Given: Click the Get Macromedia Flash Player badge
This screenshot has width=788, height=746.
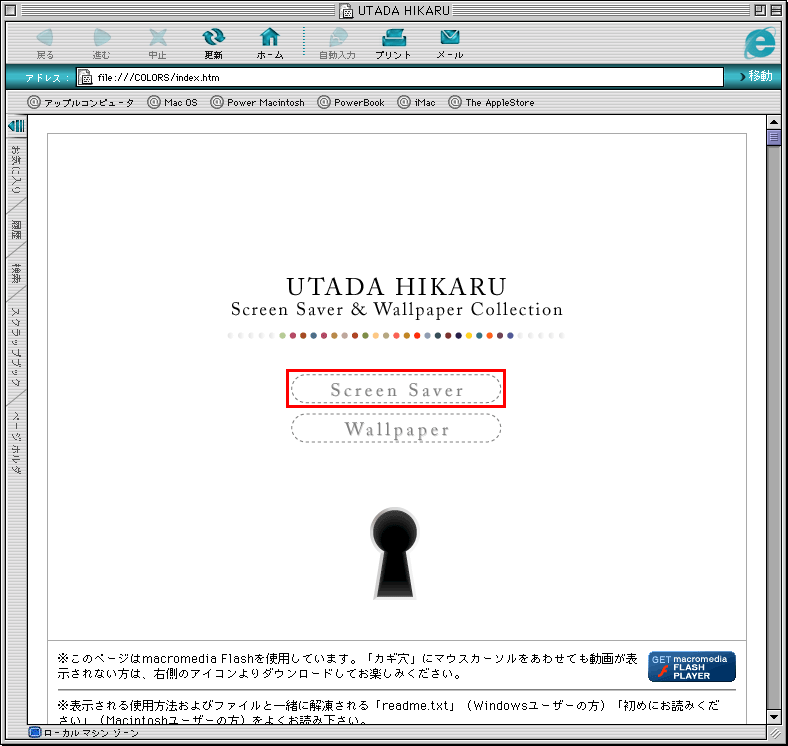Looking at the screenshot, I should pyautogui.click(x=692, y=667).
